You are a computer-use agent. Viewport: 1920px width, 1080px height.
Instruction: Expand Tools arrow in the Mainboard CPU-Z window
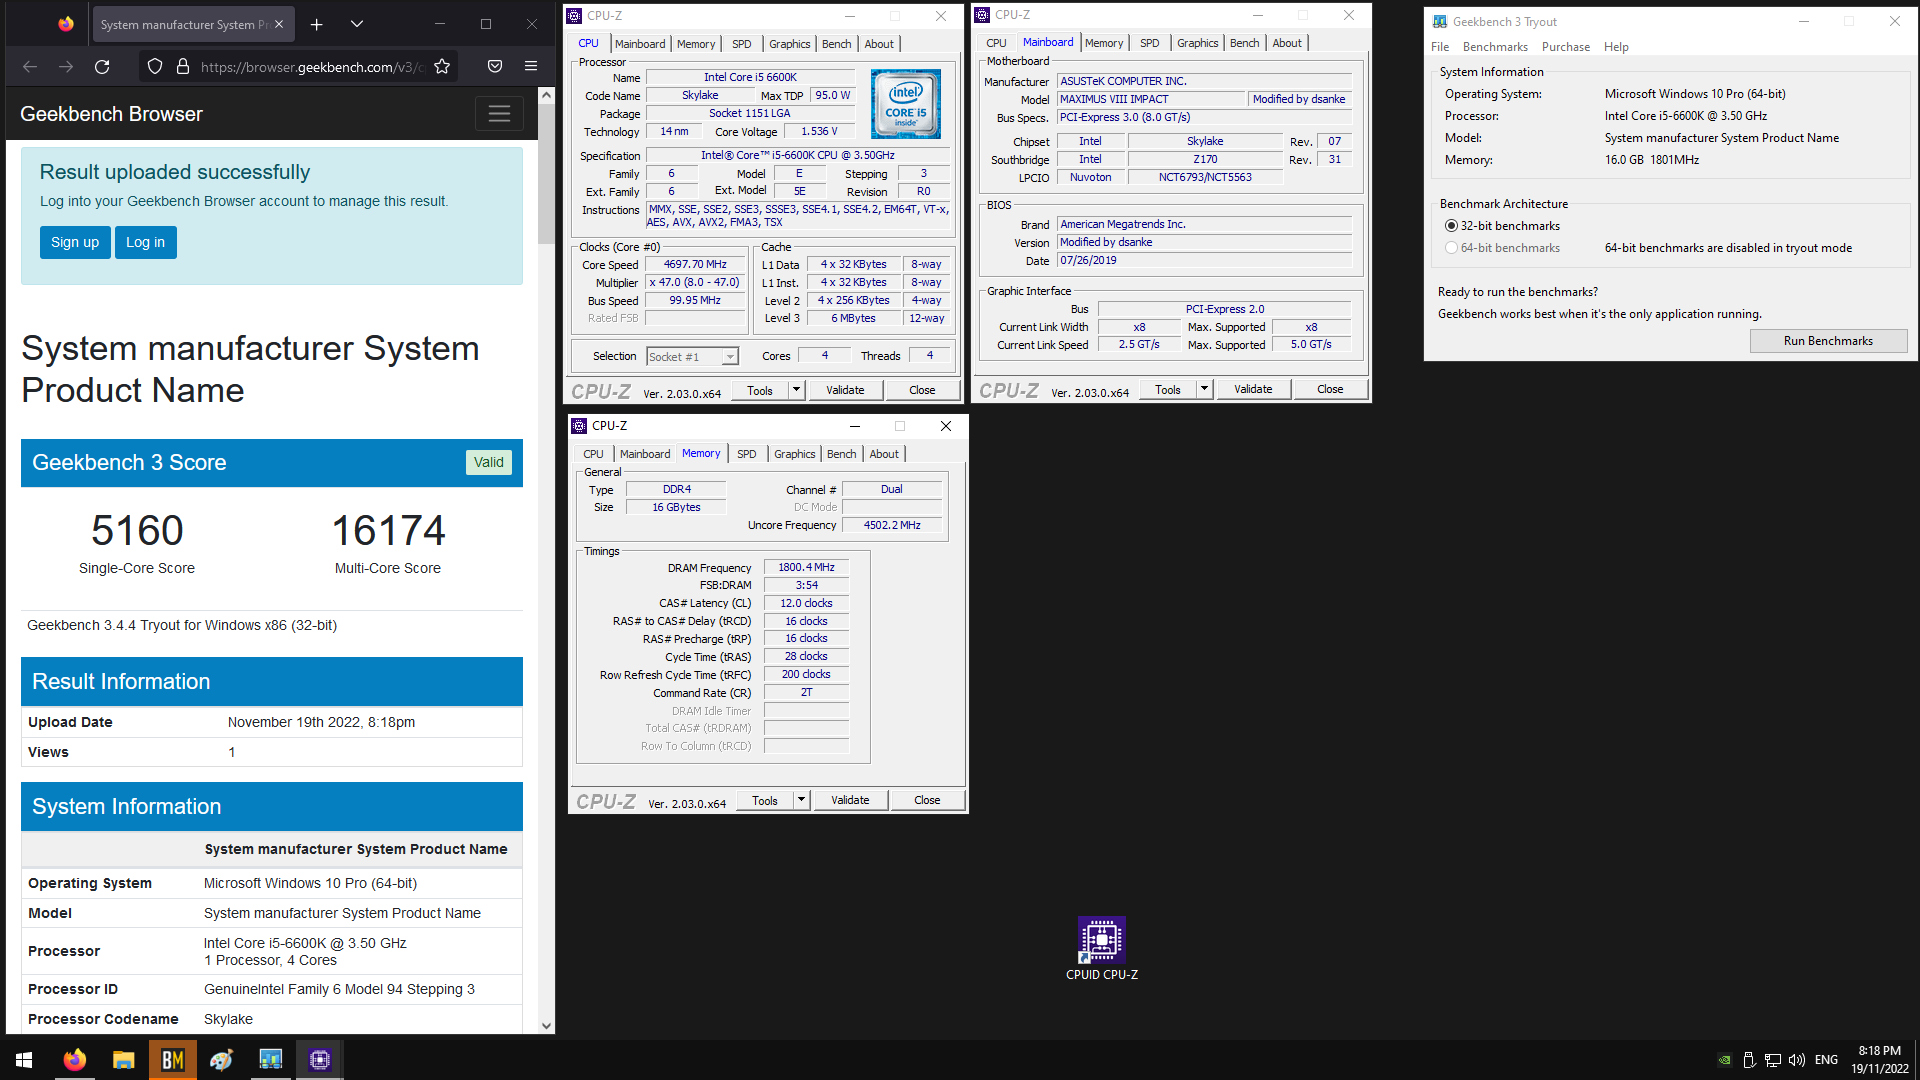tap(1205, 389)
